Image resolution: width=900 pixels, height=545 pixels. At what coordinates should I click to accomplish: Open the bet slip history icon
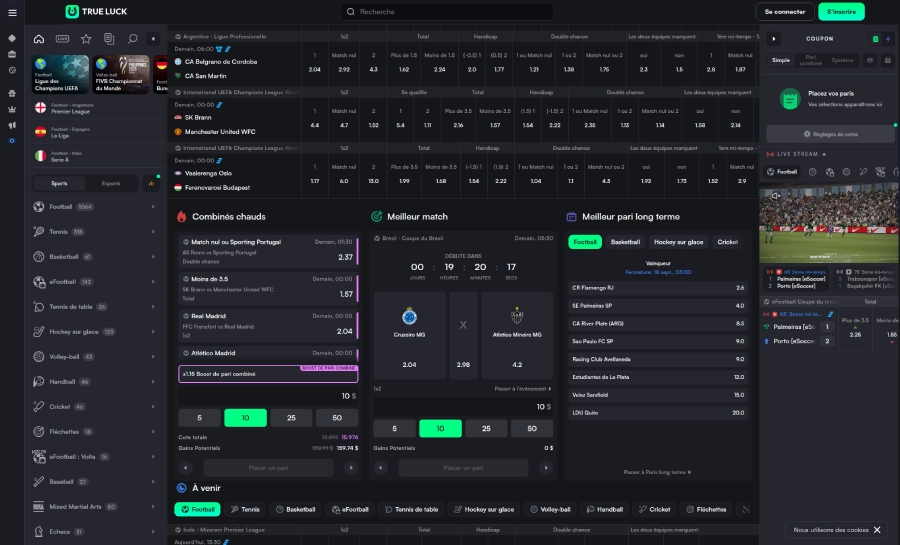click(109, 39)
